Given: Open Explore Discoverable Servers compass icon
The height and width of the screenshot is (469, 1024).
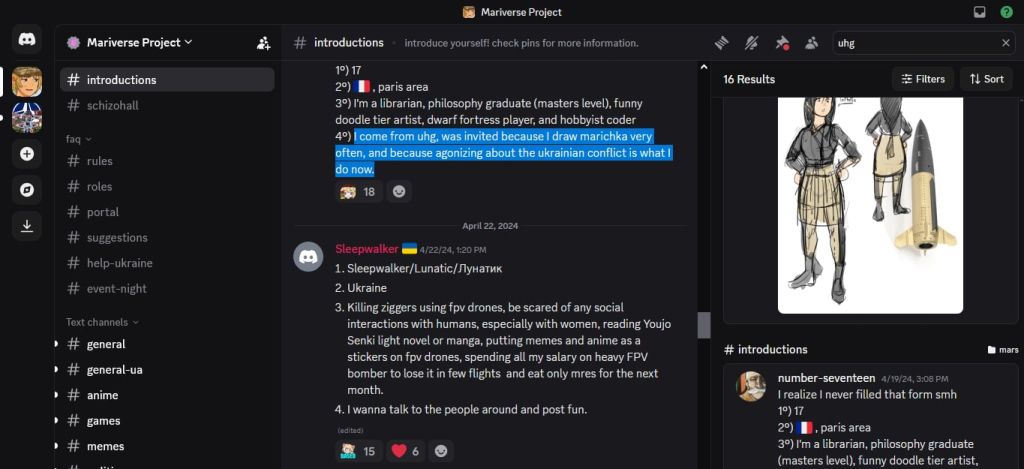Looking at the screenshot, I should 27,190.
